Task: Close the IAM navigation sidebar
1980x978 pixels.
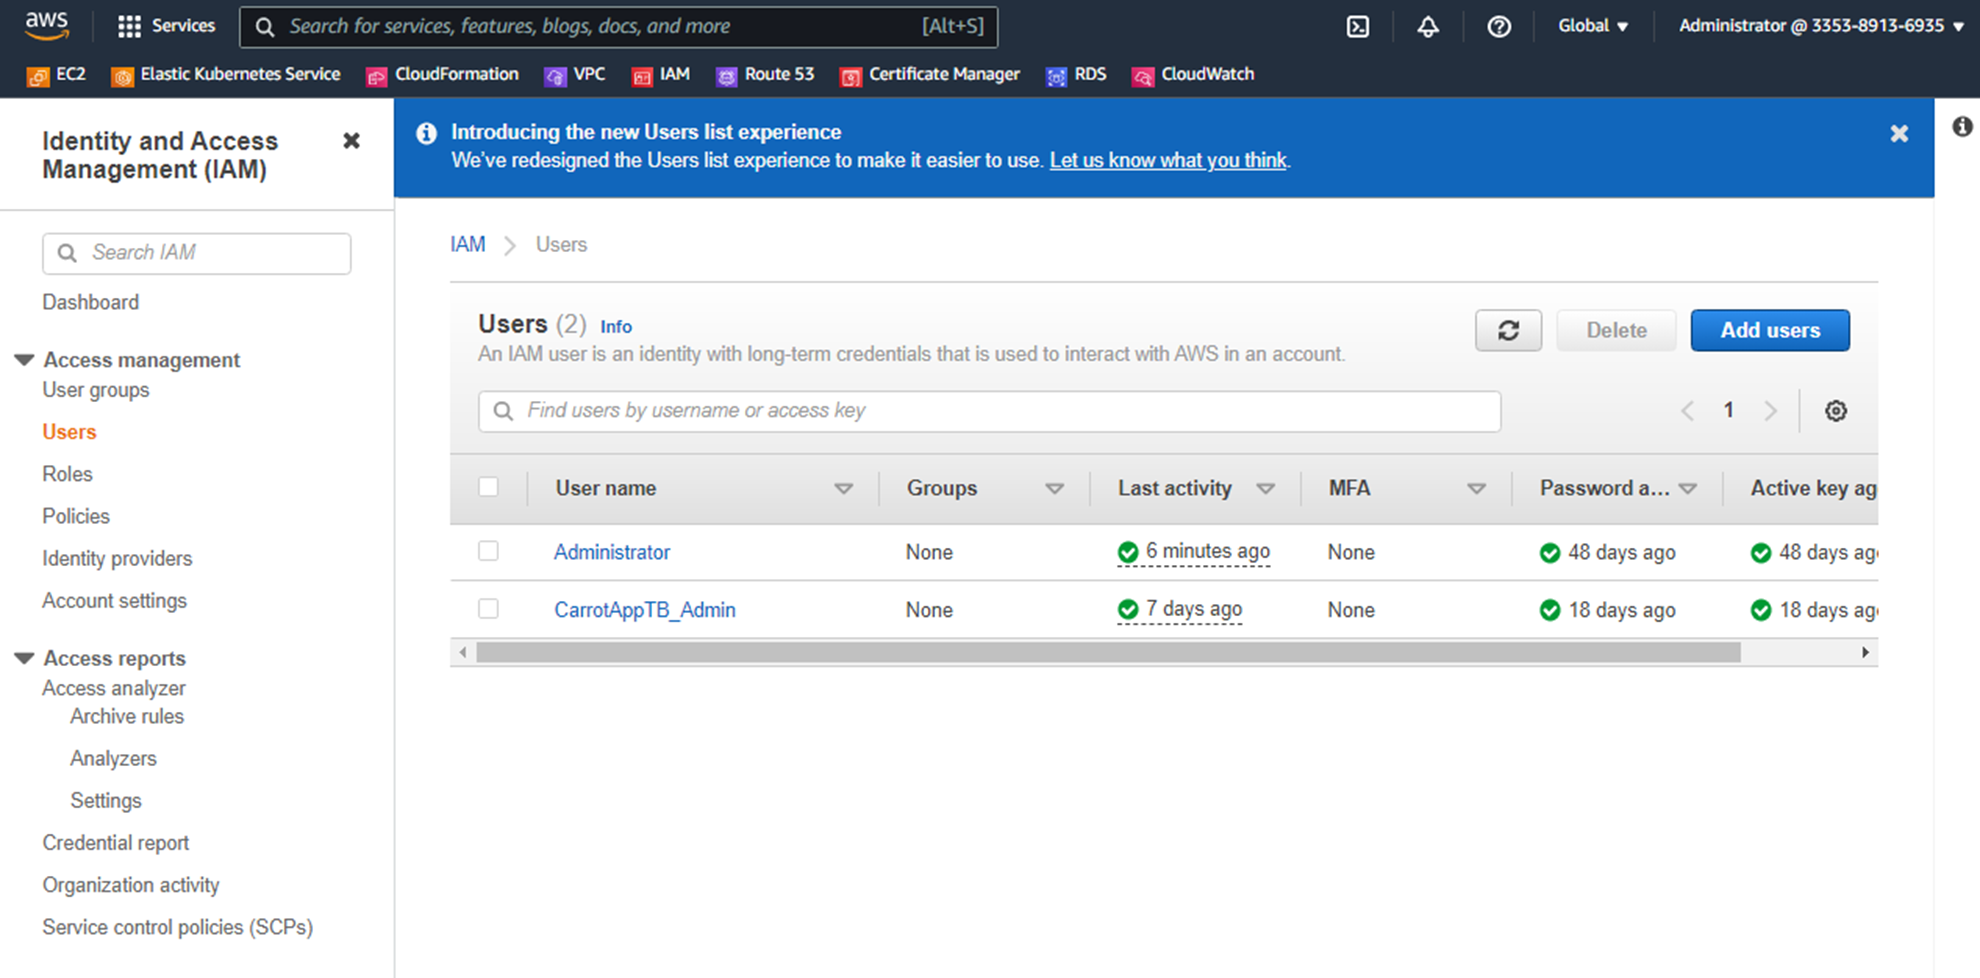Action: [351, 141]
